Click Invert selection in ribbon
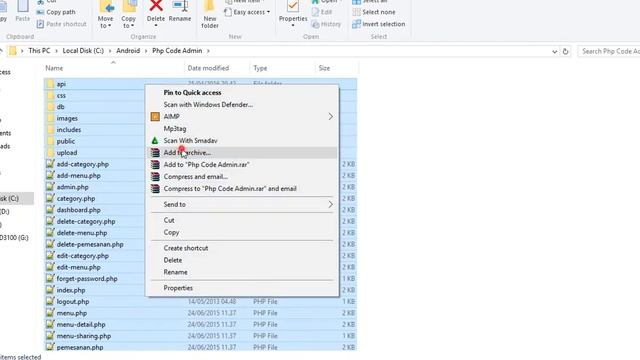This screenshot has height=360, width=640. tap(379, 24)
